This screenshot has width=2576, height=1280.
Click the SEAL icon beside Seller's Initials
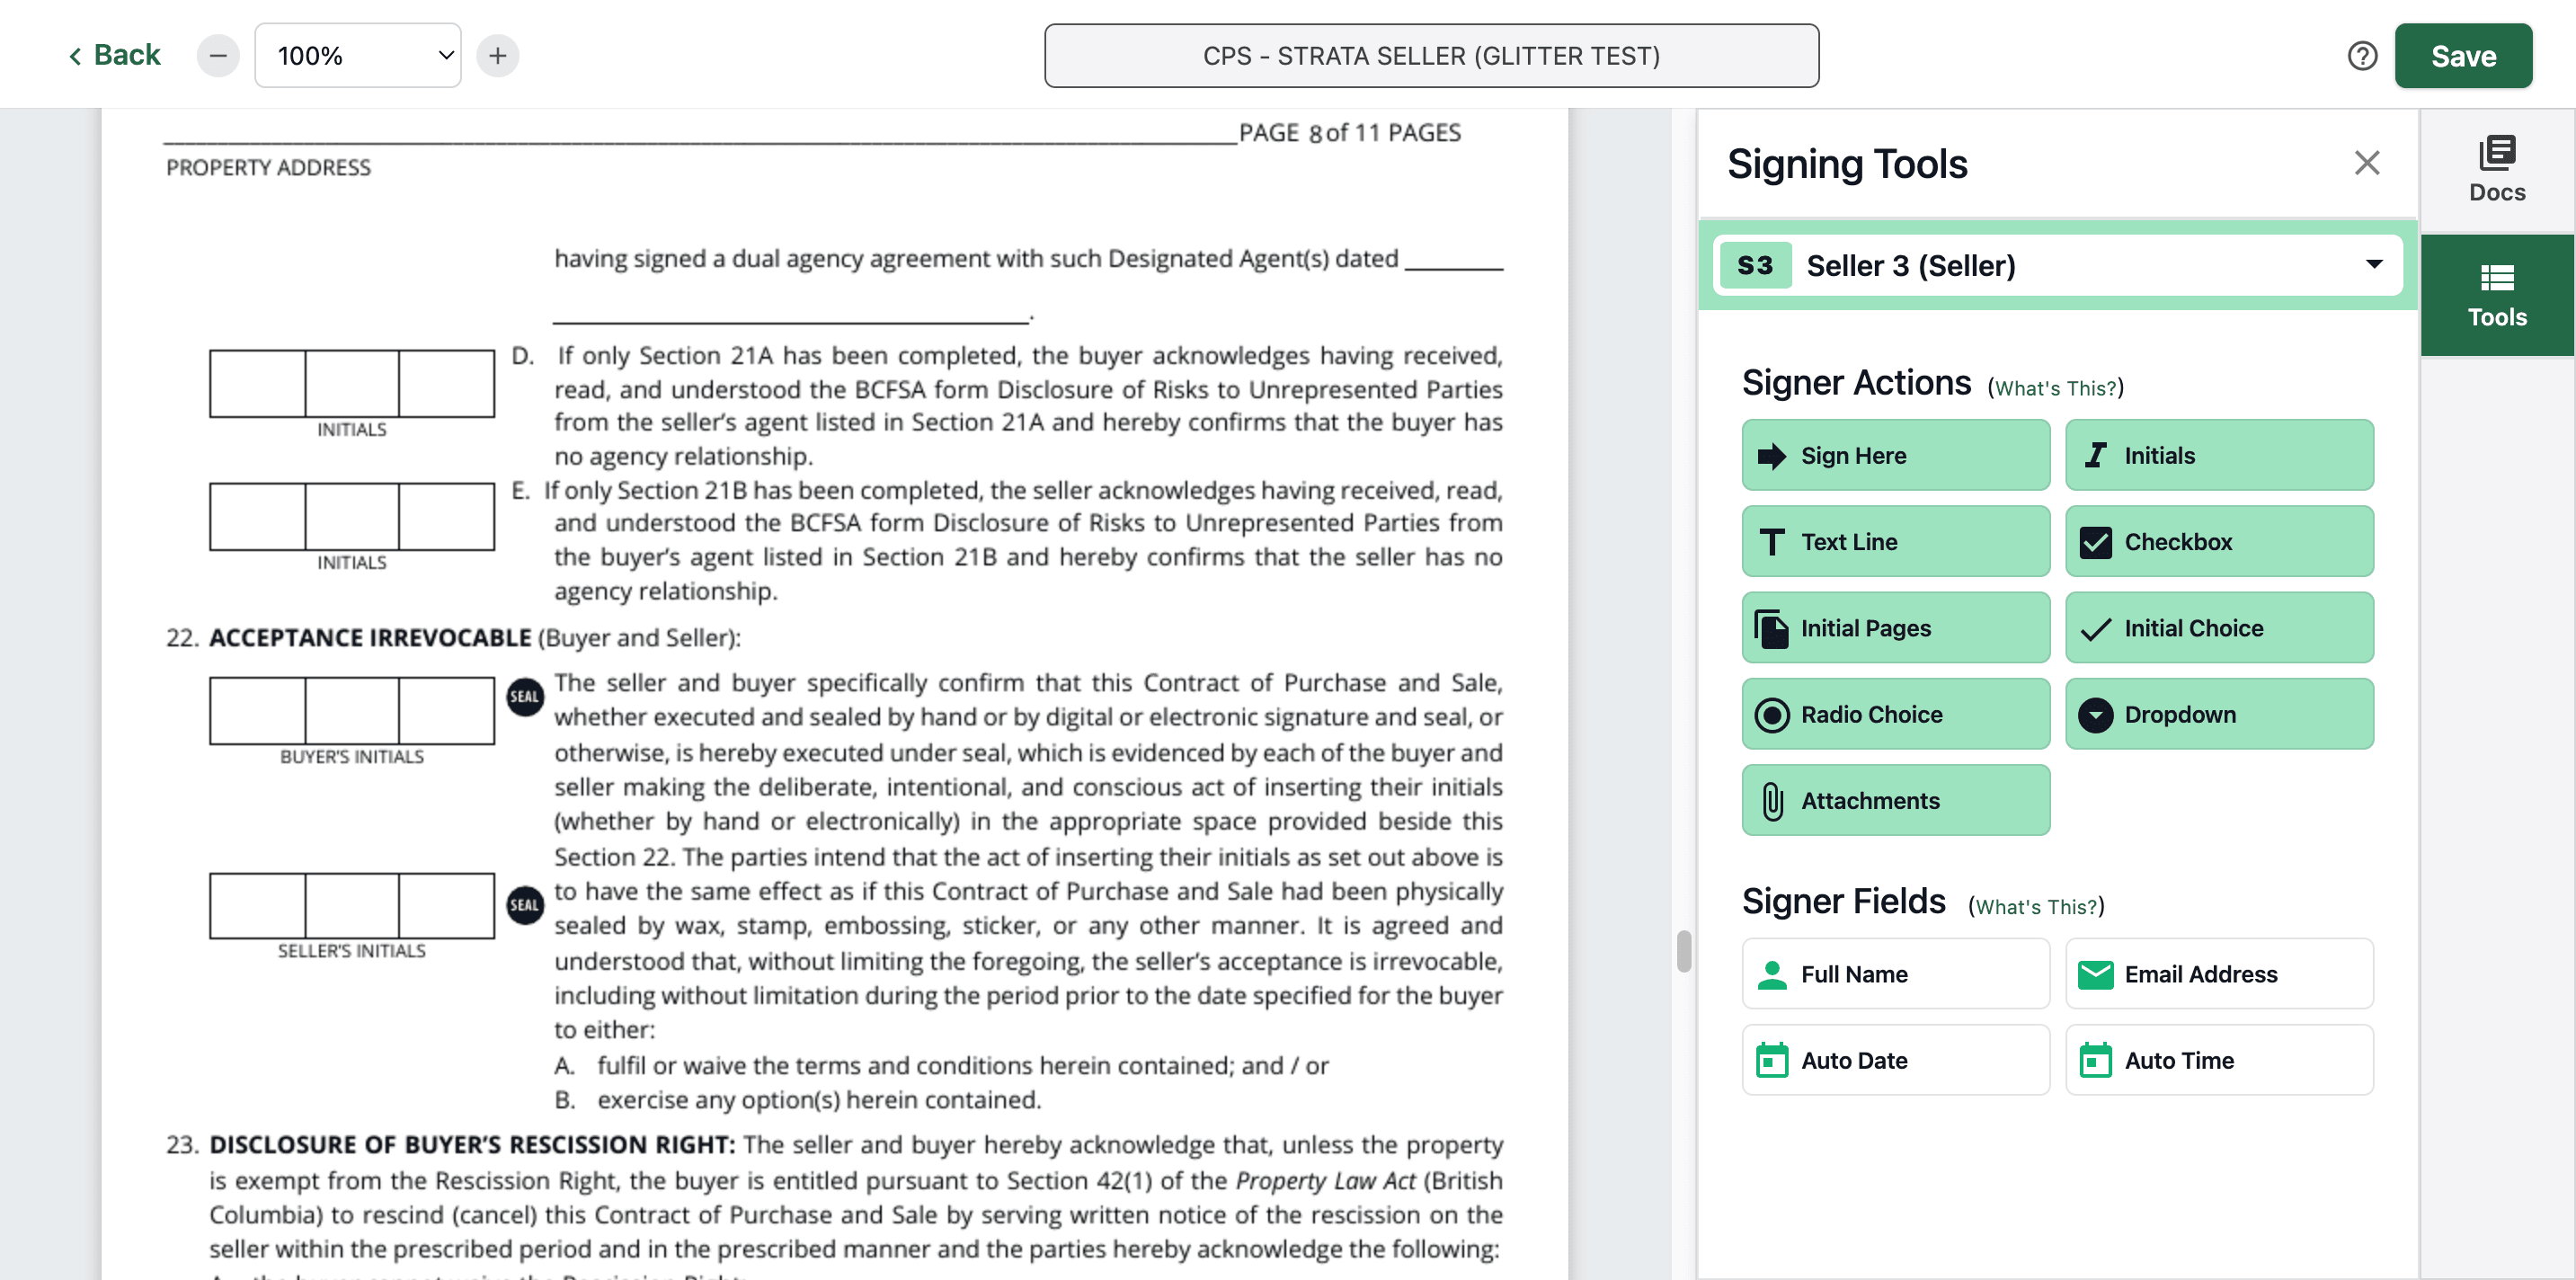[x=525, y=905]
